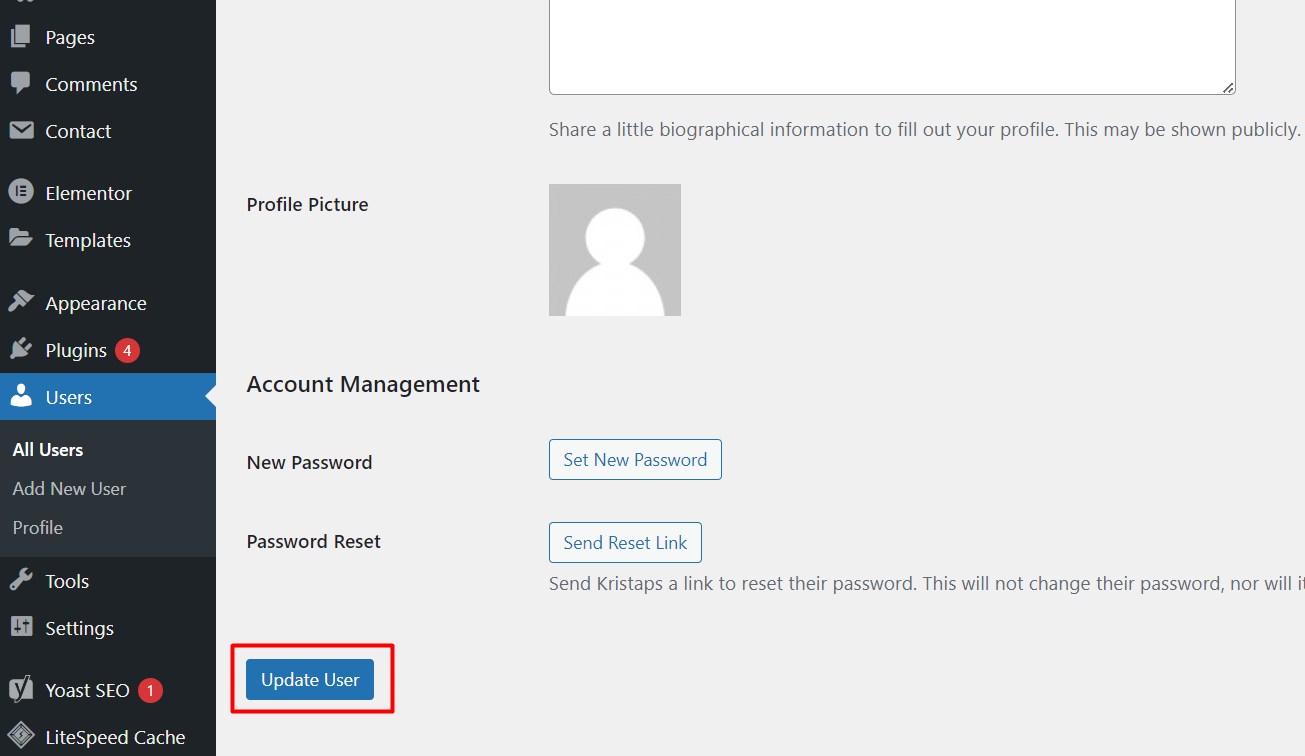The image size is (1305, 756).
Task: Click the Appearance paintbrush icon
Action: [20, 302]
